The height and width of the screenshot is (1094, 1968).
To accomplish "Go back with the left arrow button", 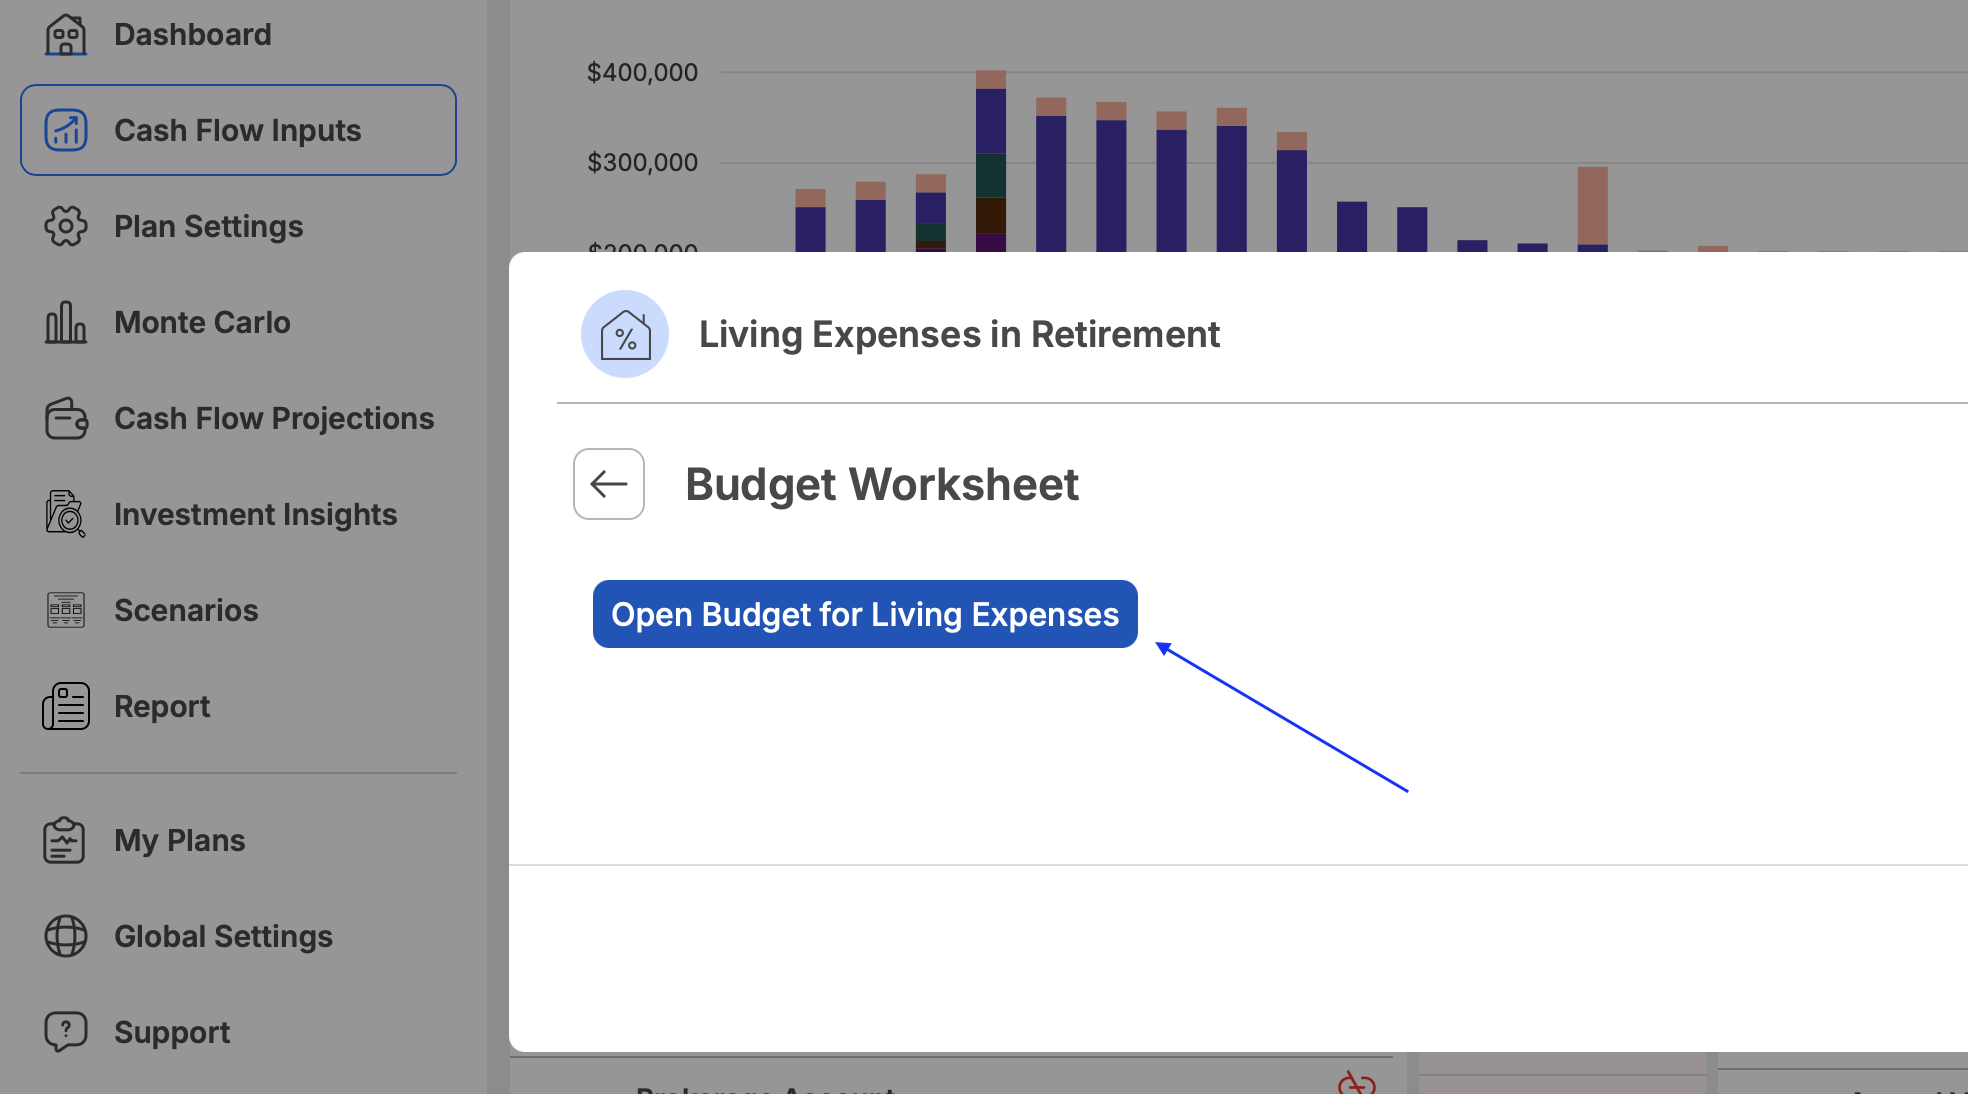I will pyautogui.click(x=609, y=484).
